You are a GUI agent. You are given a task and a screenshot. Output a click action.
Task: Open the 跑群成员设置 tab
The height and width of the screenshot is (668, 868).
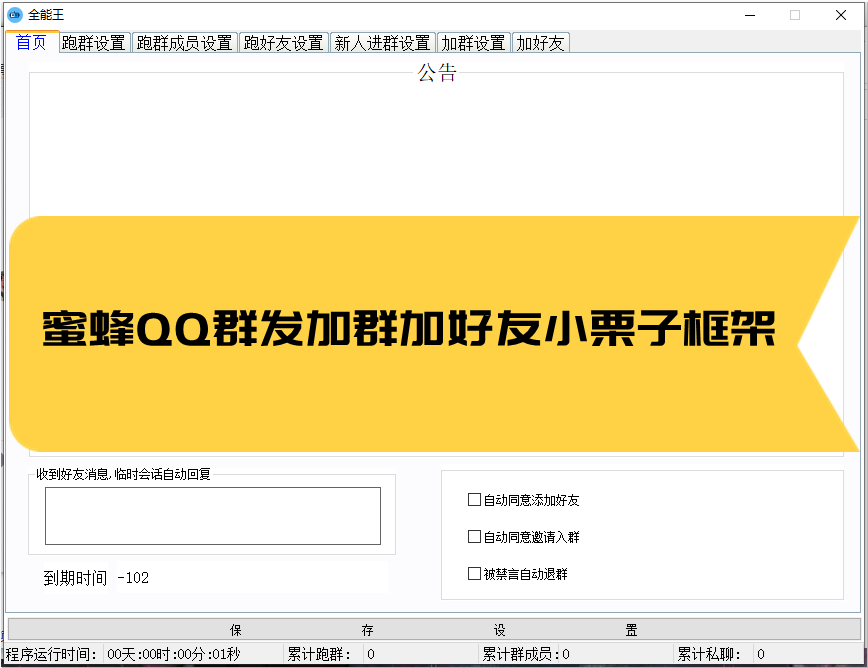pos(184,43)
